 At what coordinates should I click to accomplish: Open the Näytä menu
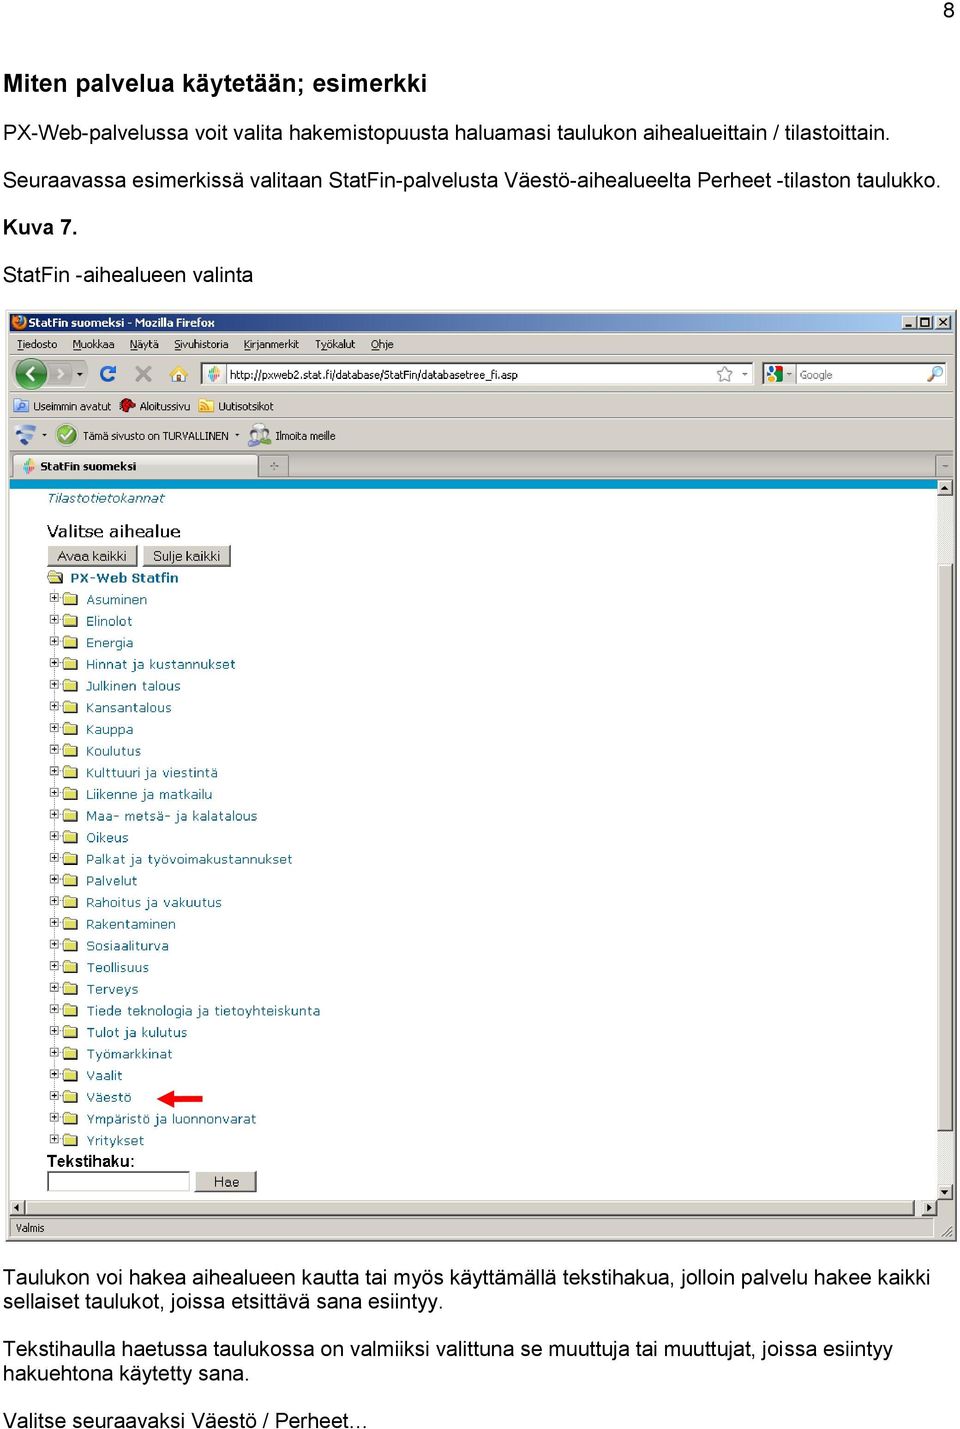pos(144,344)
